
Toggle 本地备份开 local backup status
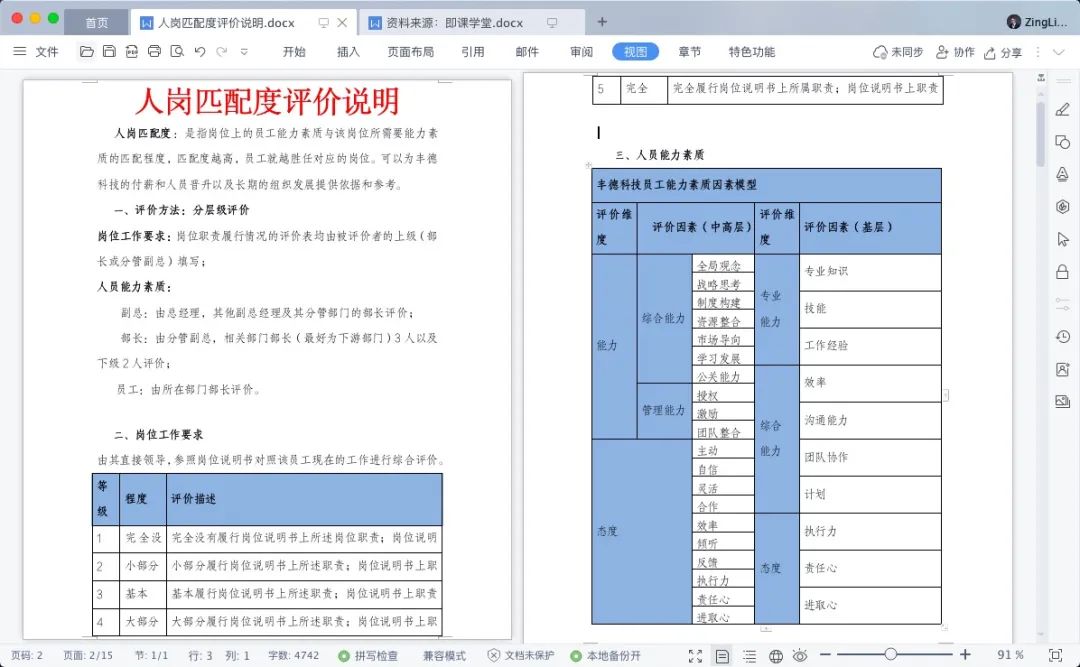tap(605, 655)
